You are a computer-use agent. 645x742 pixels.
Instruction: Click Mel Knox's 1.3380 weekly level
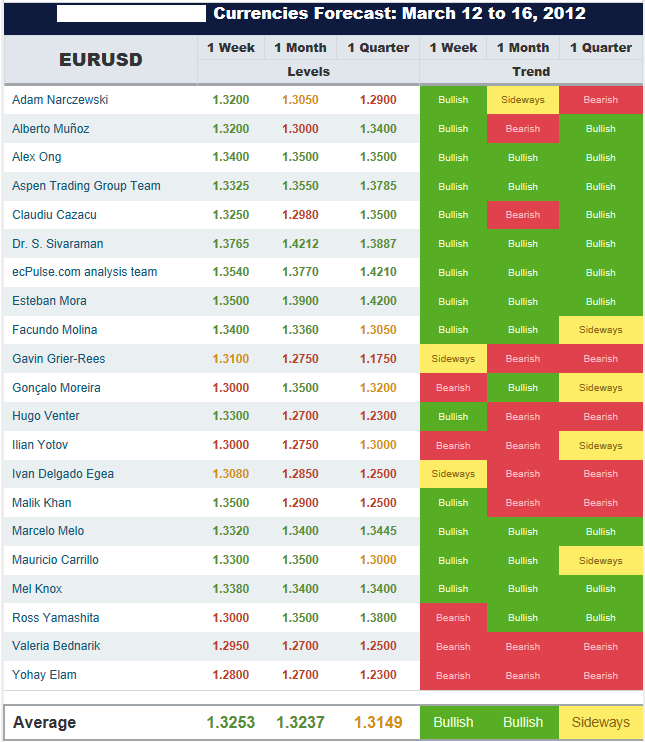[231, 589]
